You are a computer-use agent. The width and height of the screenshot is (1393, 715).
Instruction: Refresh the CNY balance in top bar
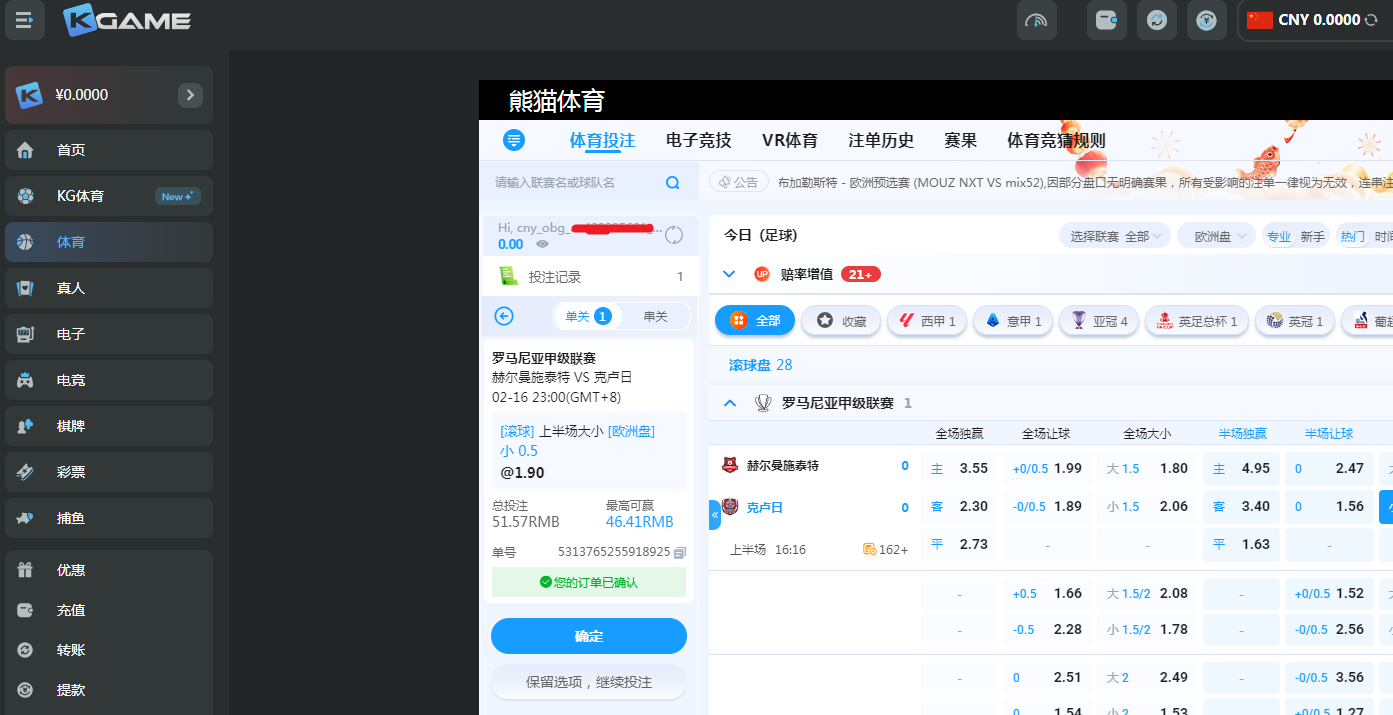point(1371,20)
